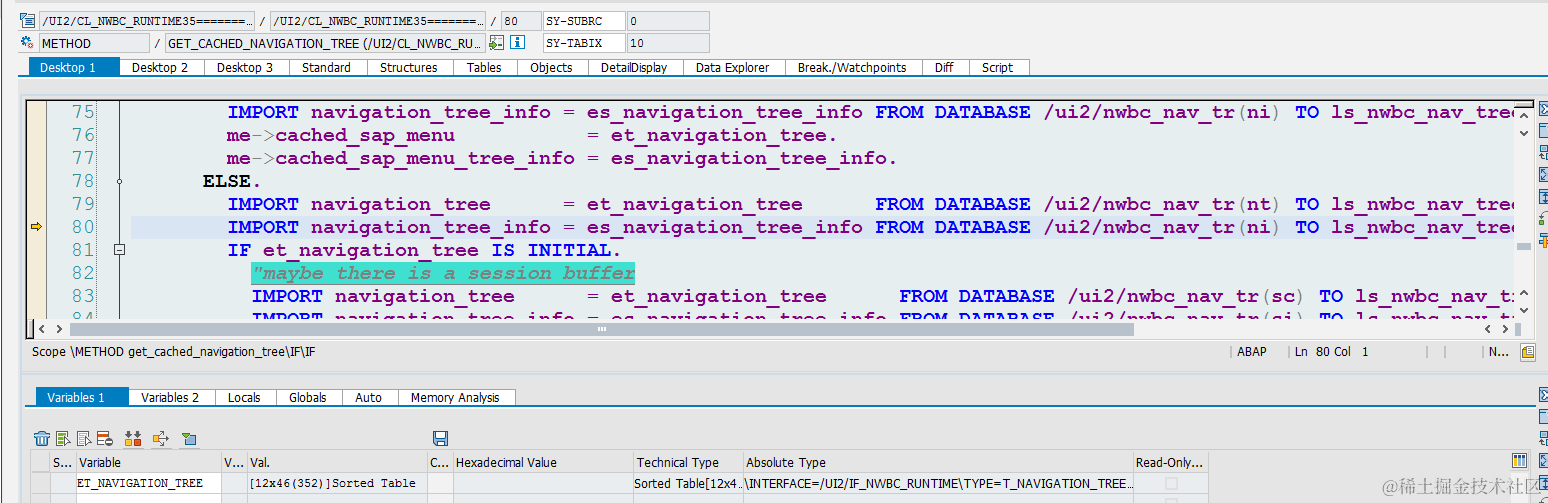Open the Objects tab
Screen dimensions: 1548x503
(x=551, y=67)
